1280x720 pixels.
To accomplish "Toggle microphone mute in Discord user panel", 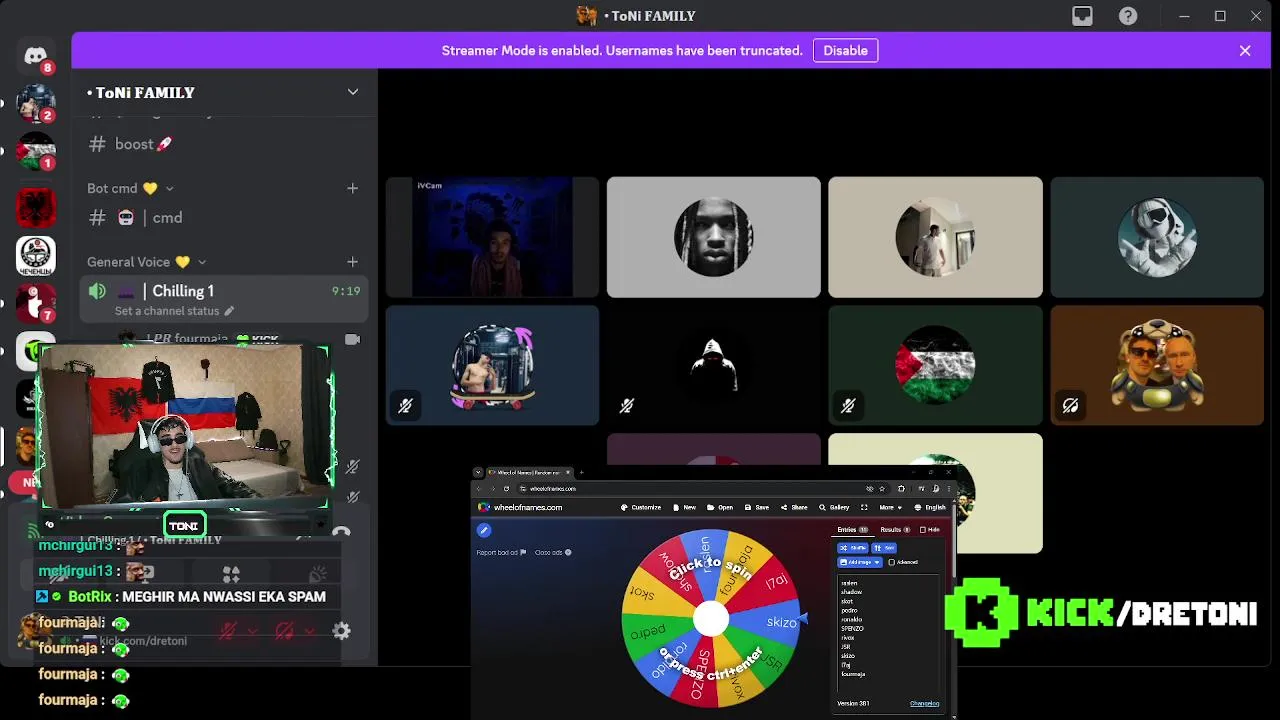I will tap(229, 631).
